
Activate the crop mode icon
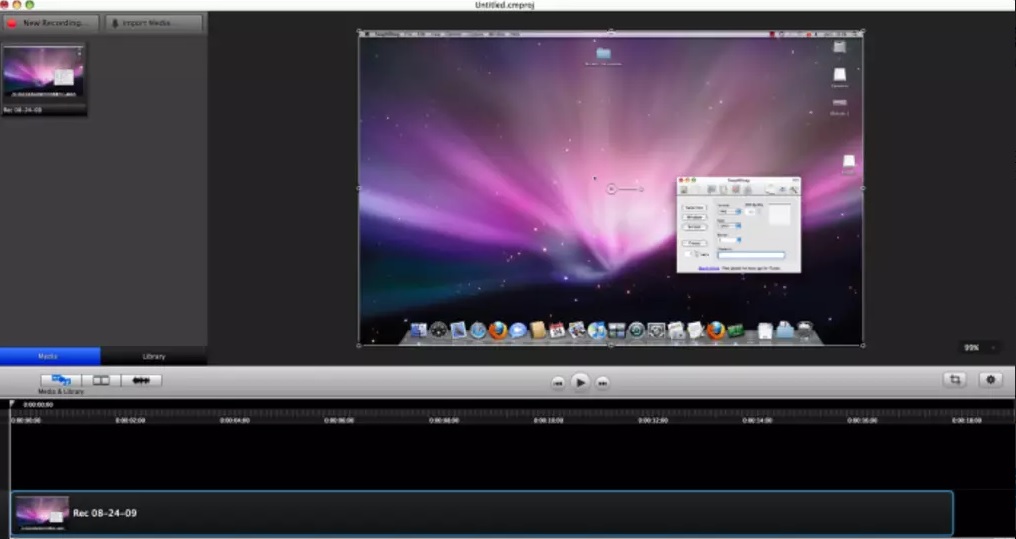tap(955, 380)
